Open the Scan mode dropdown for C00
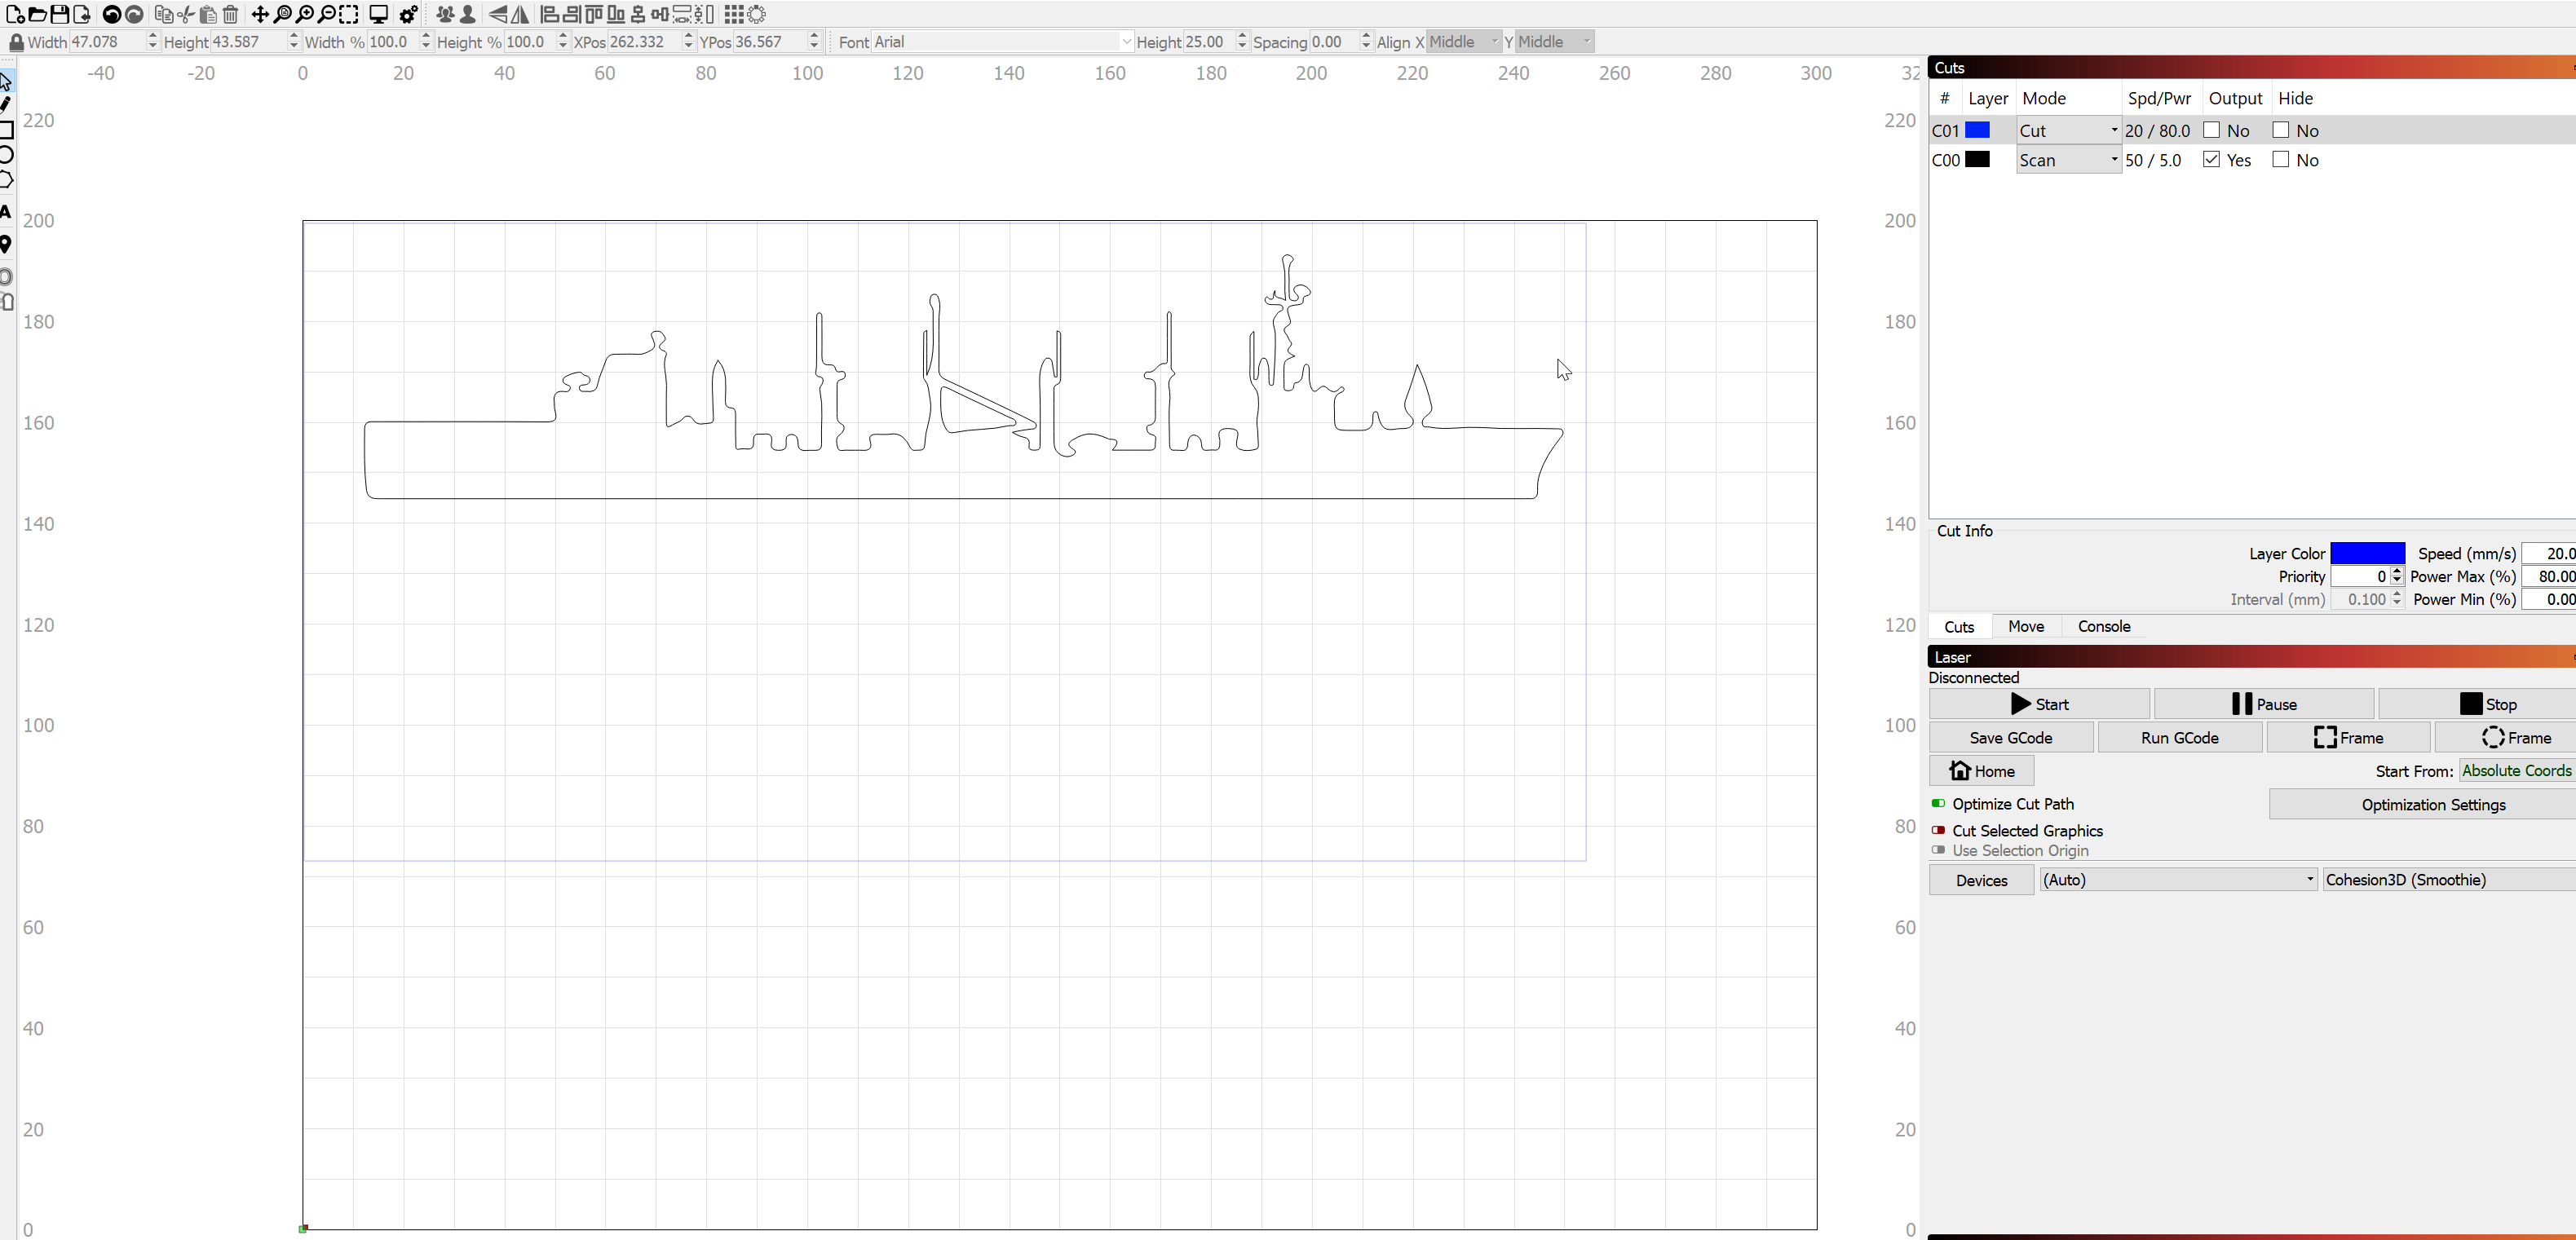2576x1240 pixels. point(2068,160)
